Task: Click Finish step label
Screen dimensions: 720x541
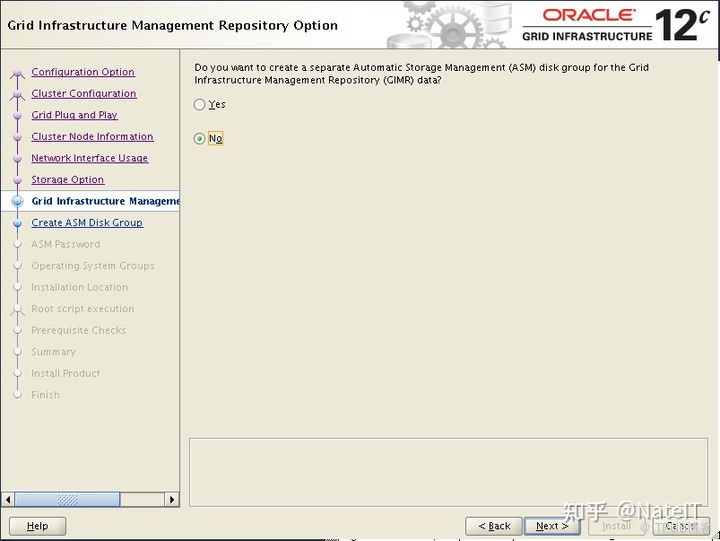Action: coord(45,395)
